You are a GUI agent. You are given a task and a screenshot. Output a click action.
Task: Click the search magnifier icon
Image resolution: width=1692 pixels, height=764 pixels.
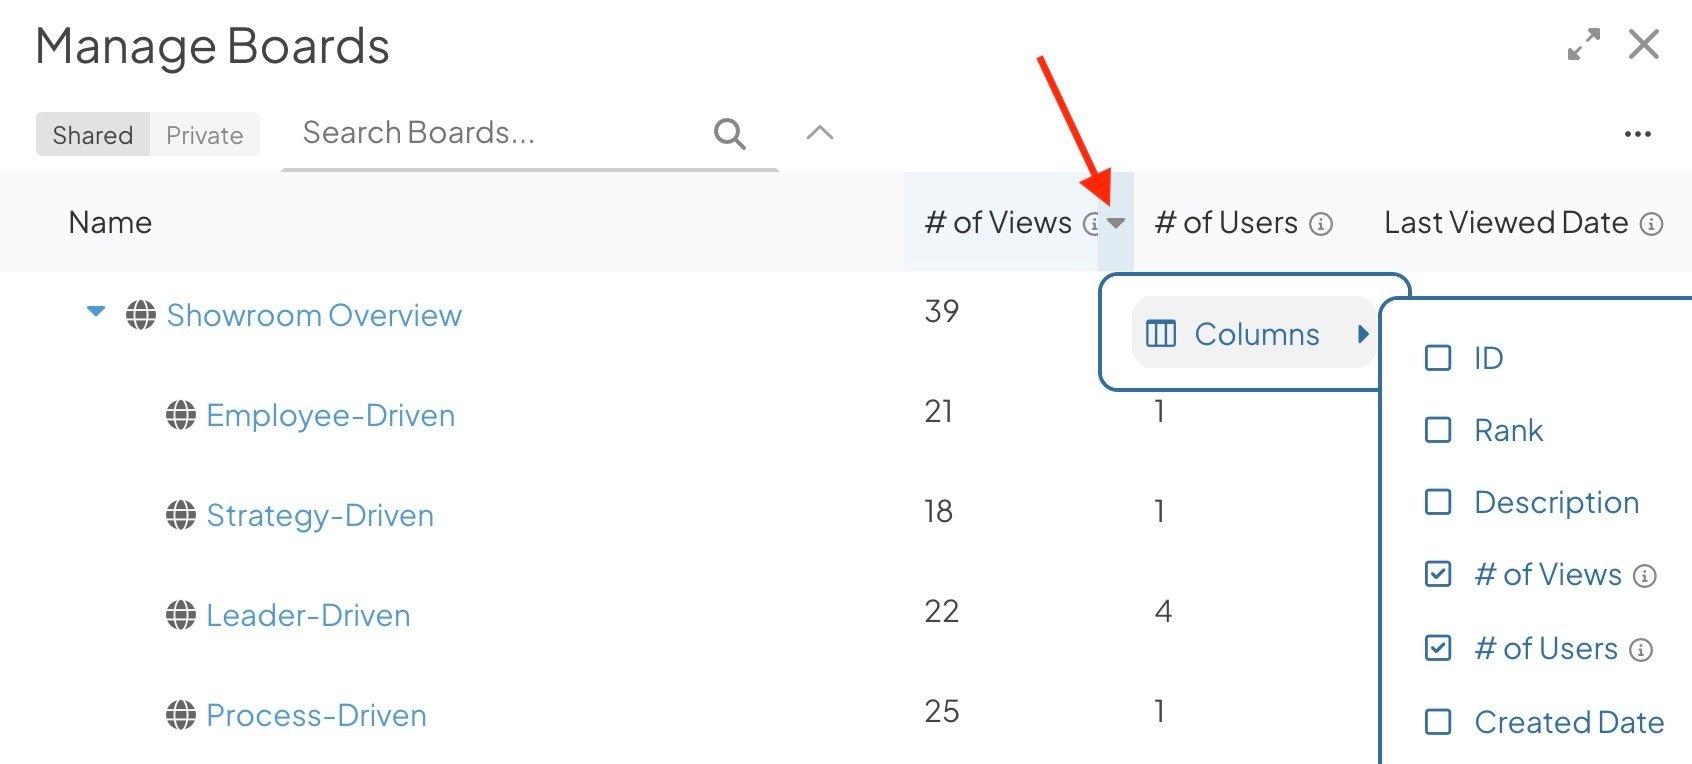[730, 133]
